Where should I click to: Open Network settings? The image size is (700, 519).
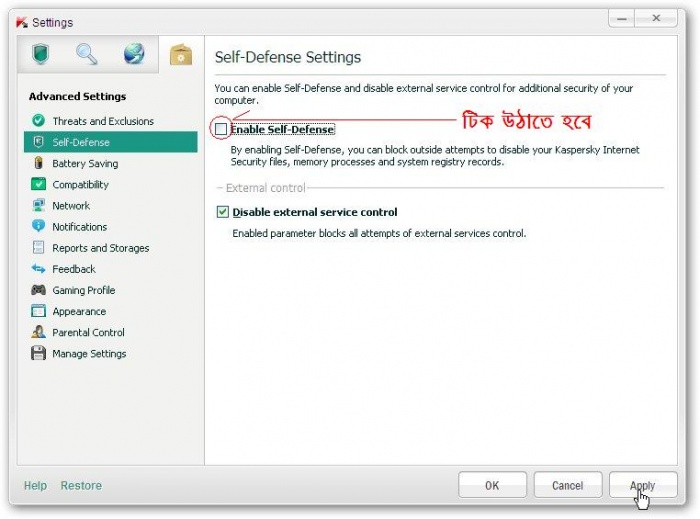(x=110, y=206)
